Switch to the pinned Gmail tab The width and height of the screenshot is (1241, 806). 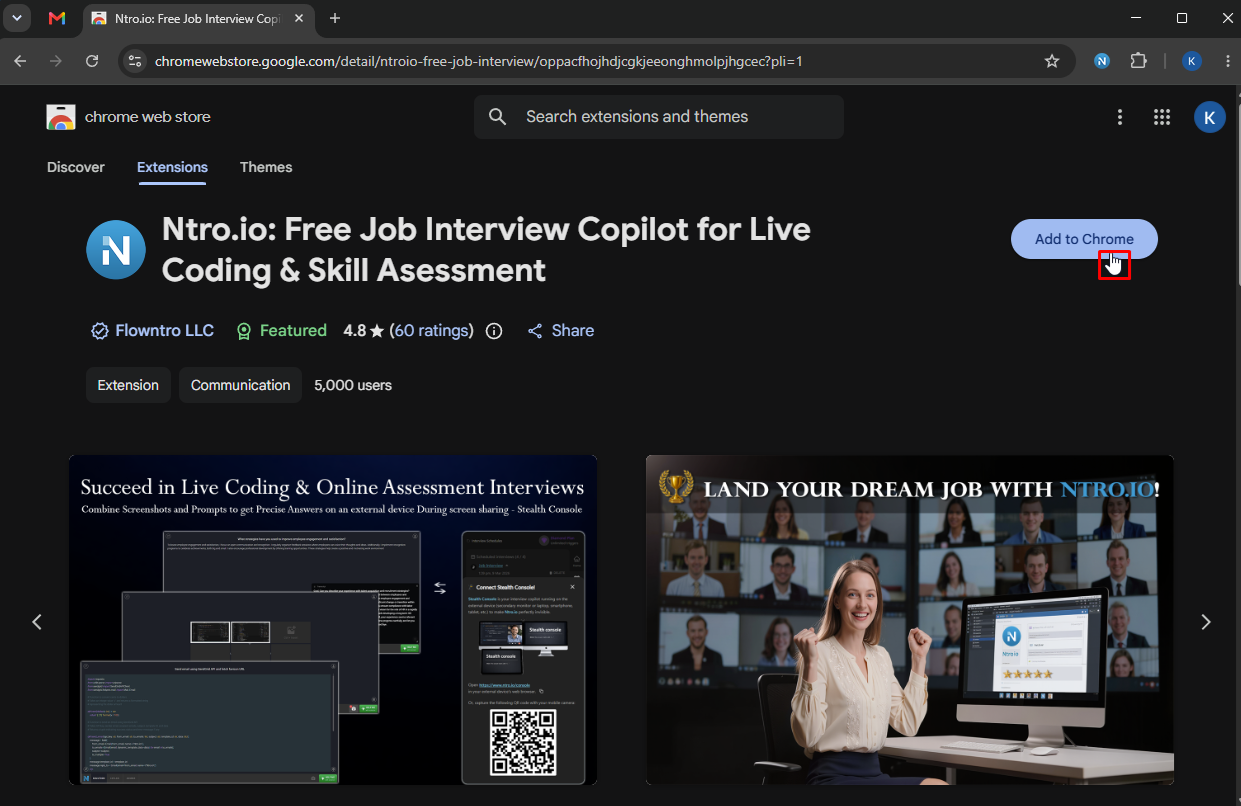tap(57, 18)
